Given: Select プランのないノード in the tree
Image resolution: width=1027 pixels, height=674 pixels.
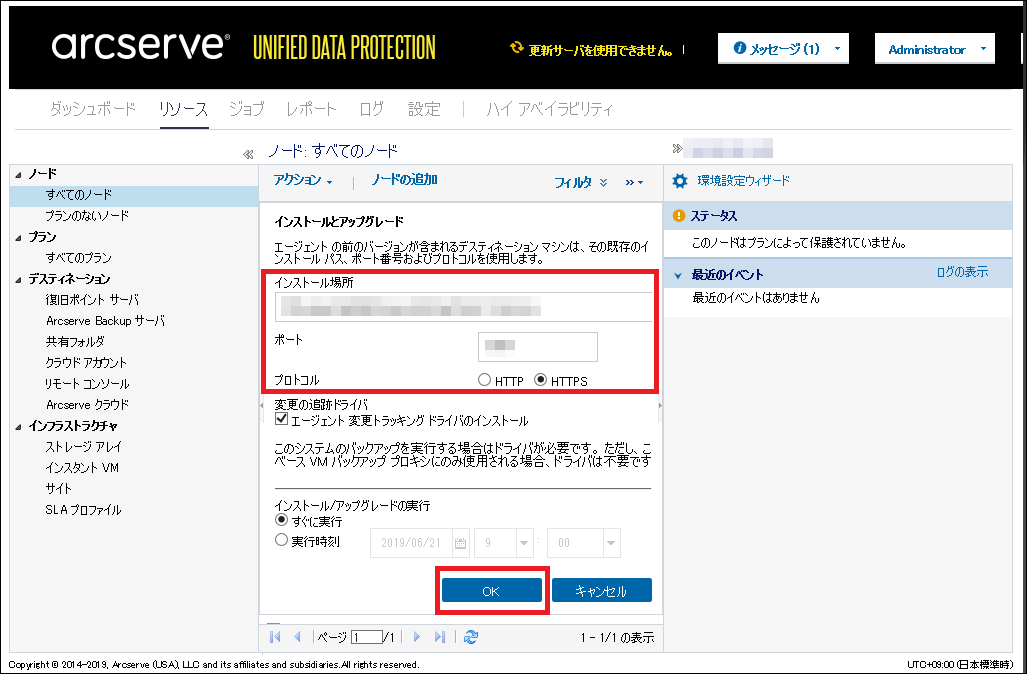Looking at the screenshot, I should pyautogui.click(x=87, y=216).
